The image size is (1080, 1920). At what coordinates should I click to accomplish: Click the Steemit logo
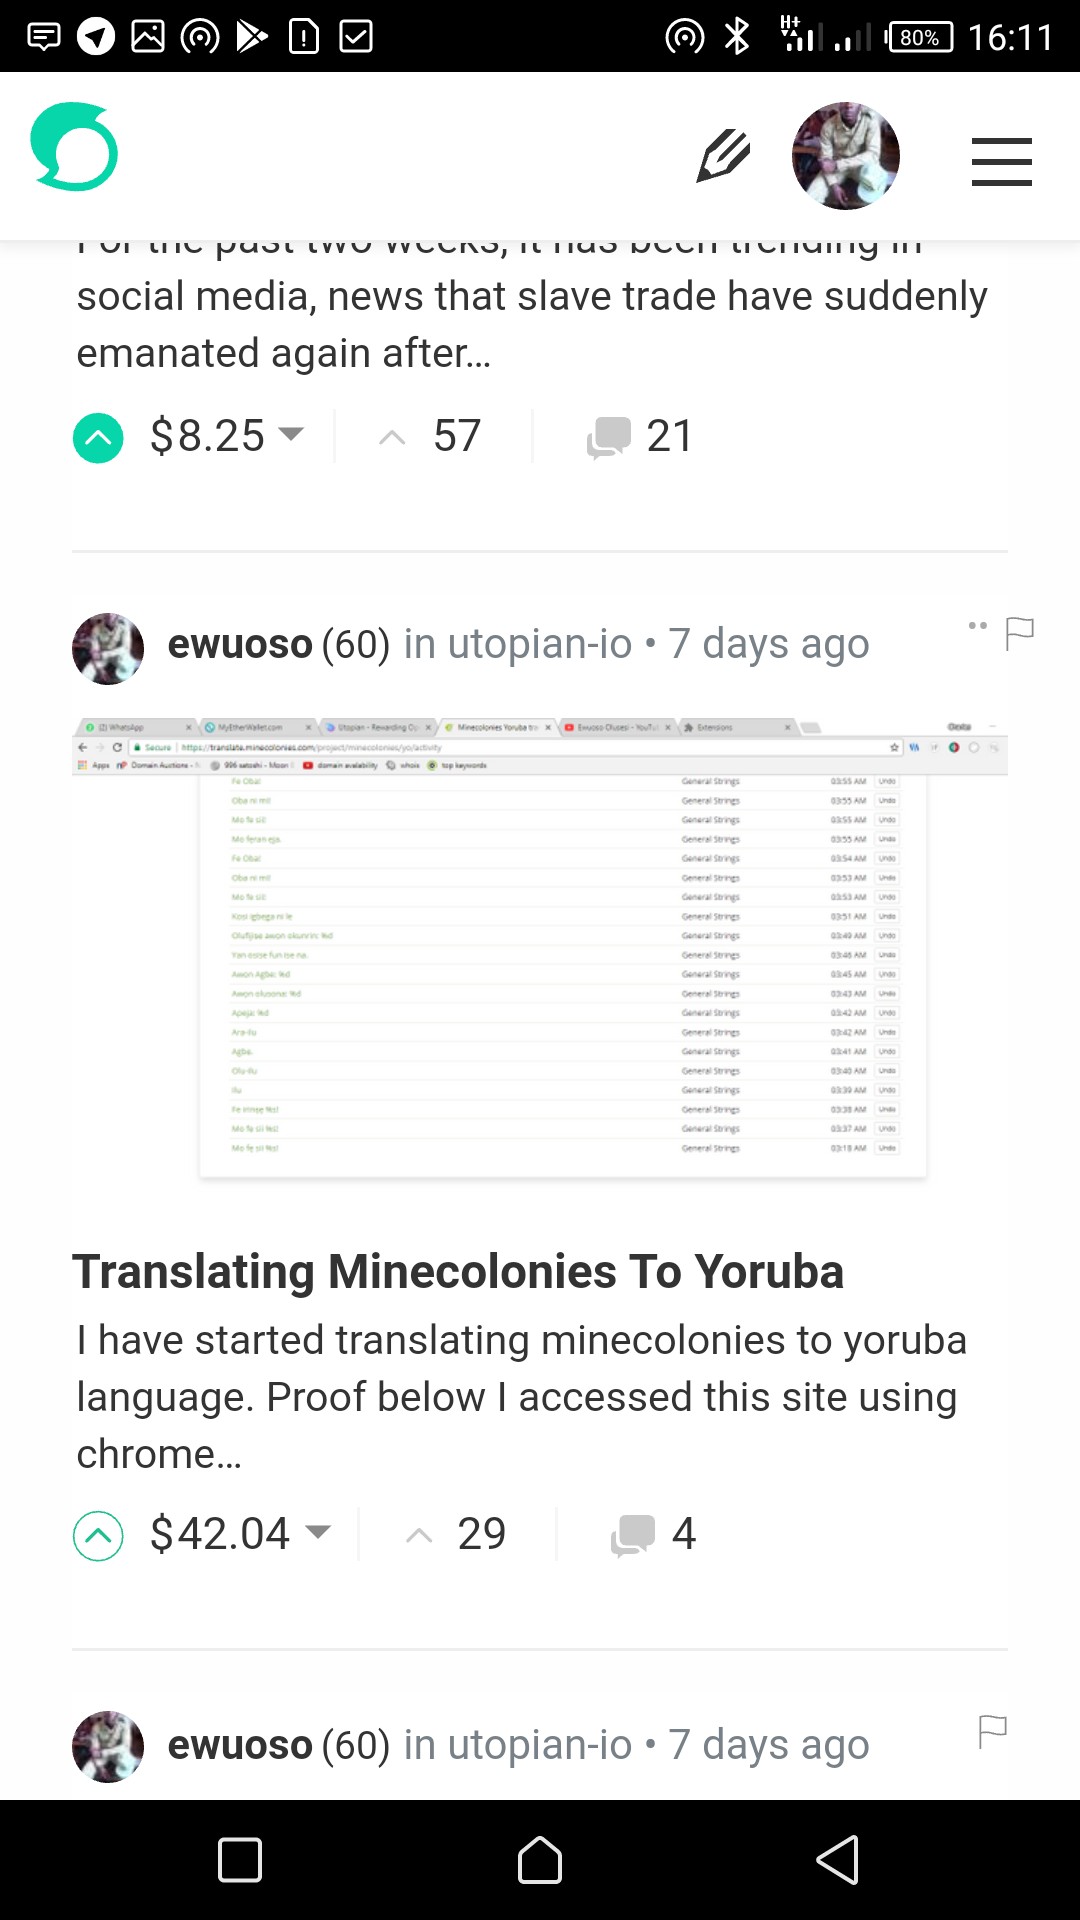click(73, 150)
